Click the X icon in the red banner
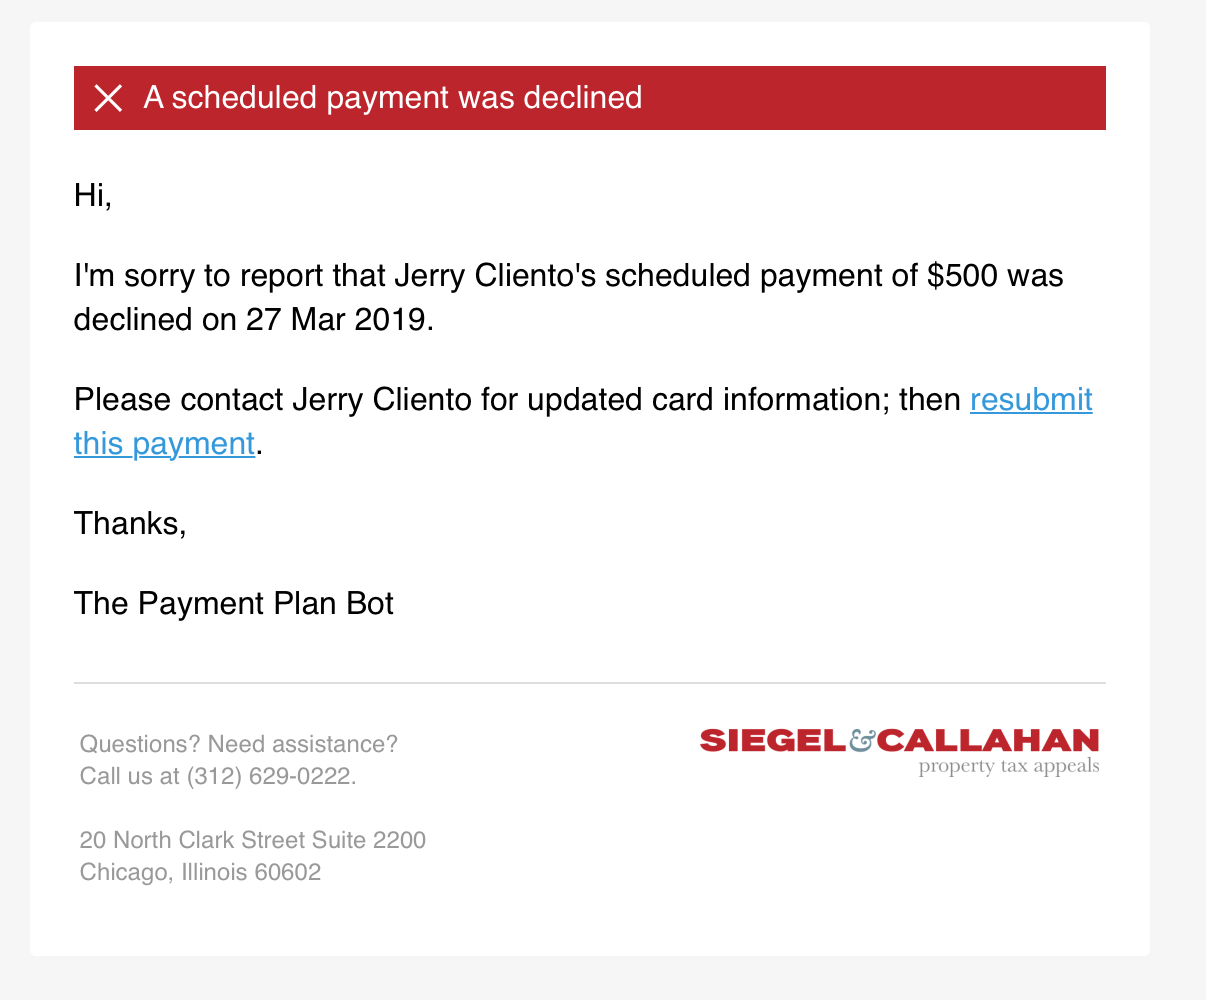 coord(108,98)
